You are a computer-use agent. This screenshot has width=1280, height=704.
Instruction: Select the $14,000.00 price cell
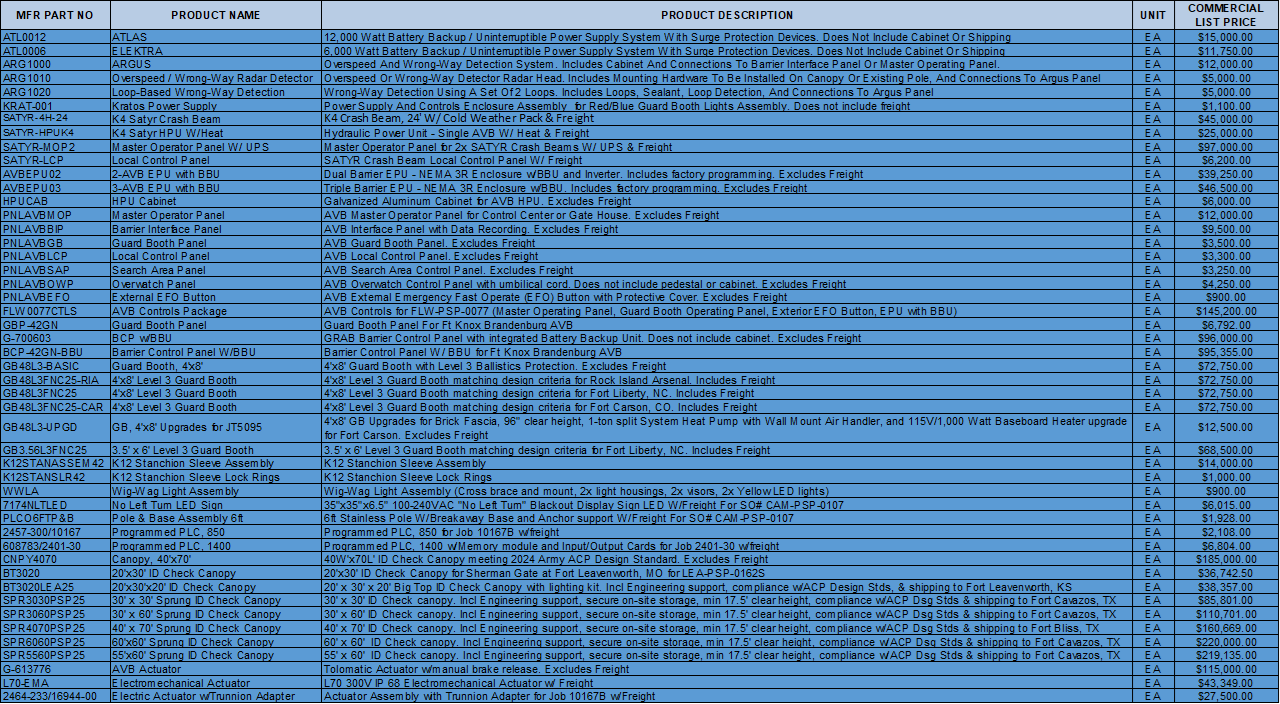point(1226,464)
